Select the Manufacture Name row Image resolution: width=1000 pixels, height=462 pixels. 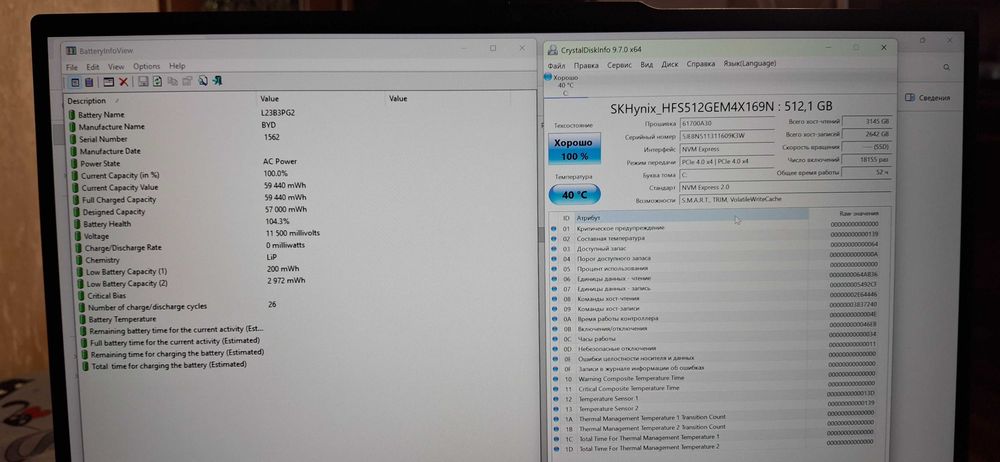(x=300, y=126)
